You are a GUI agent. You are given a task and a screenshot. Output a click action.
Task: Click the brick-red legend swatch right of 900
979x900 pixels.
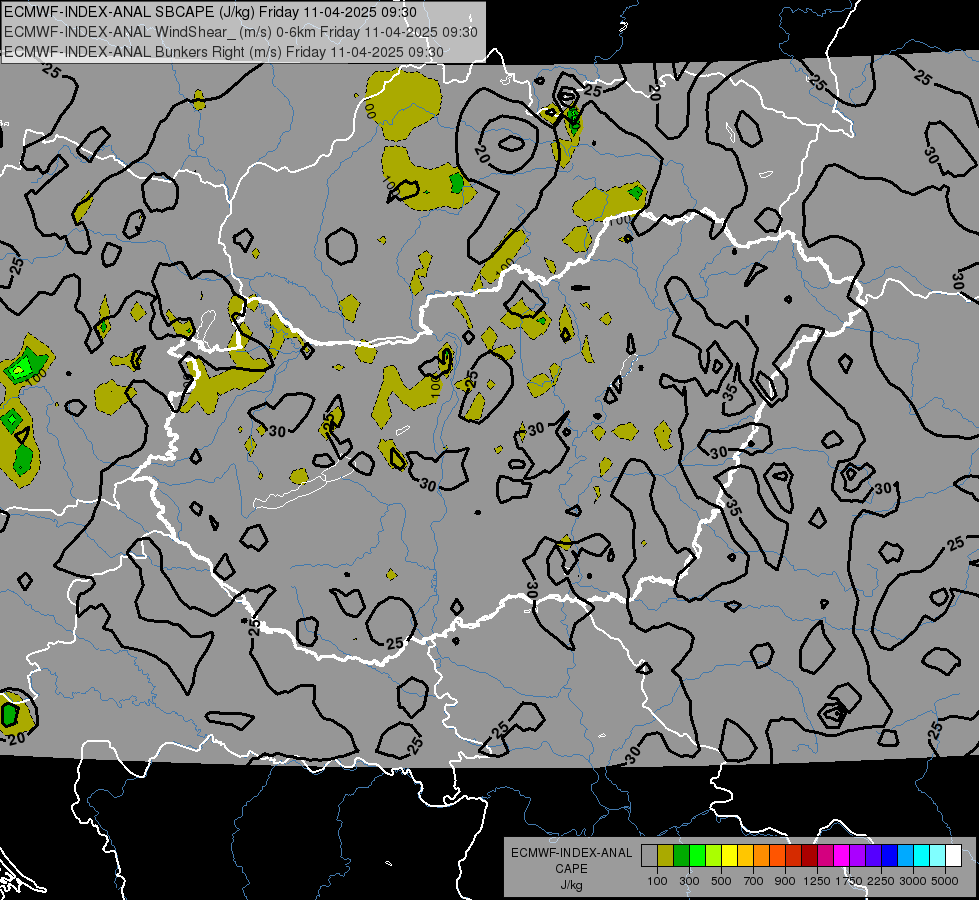pyautogui.click(x=794, y=856)
